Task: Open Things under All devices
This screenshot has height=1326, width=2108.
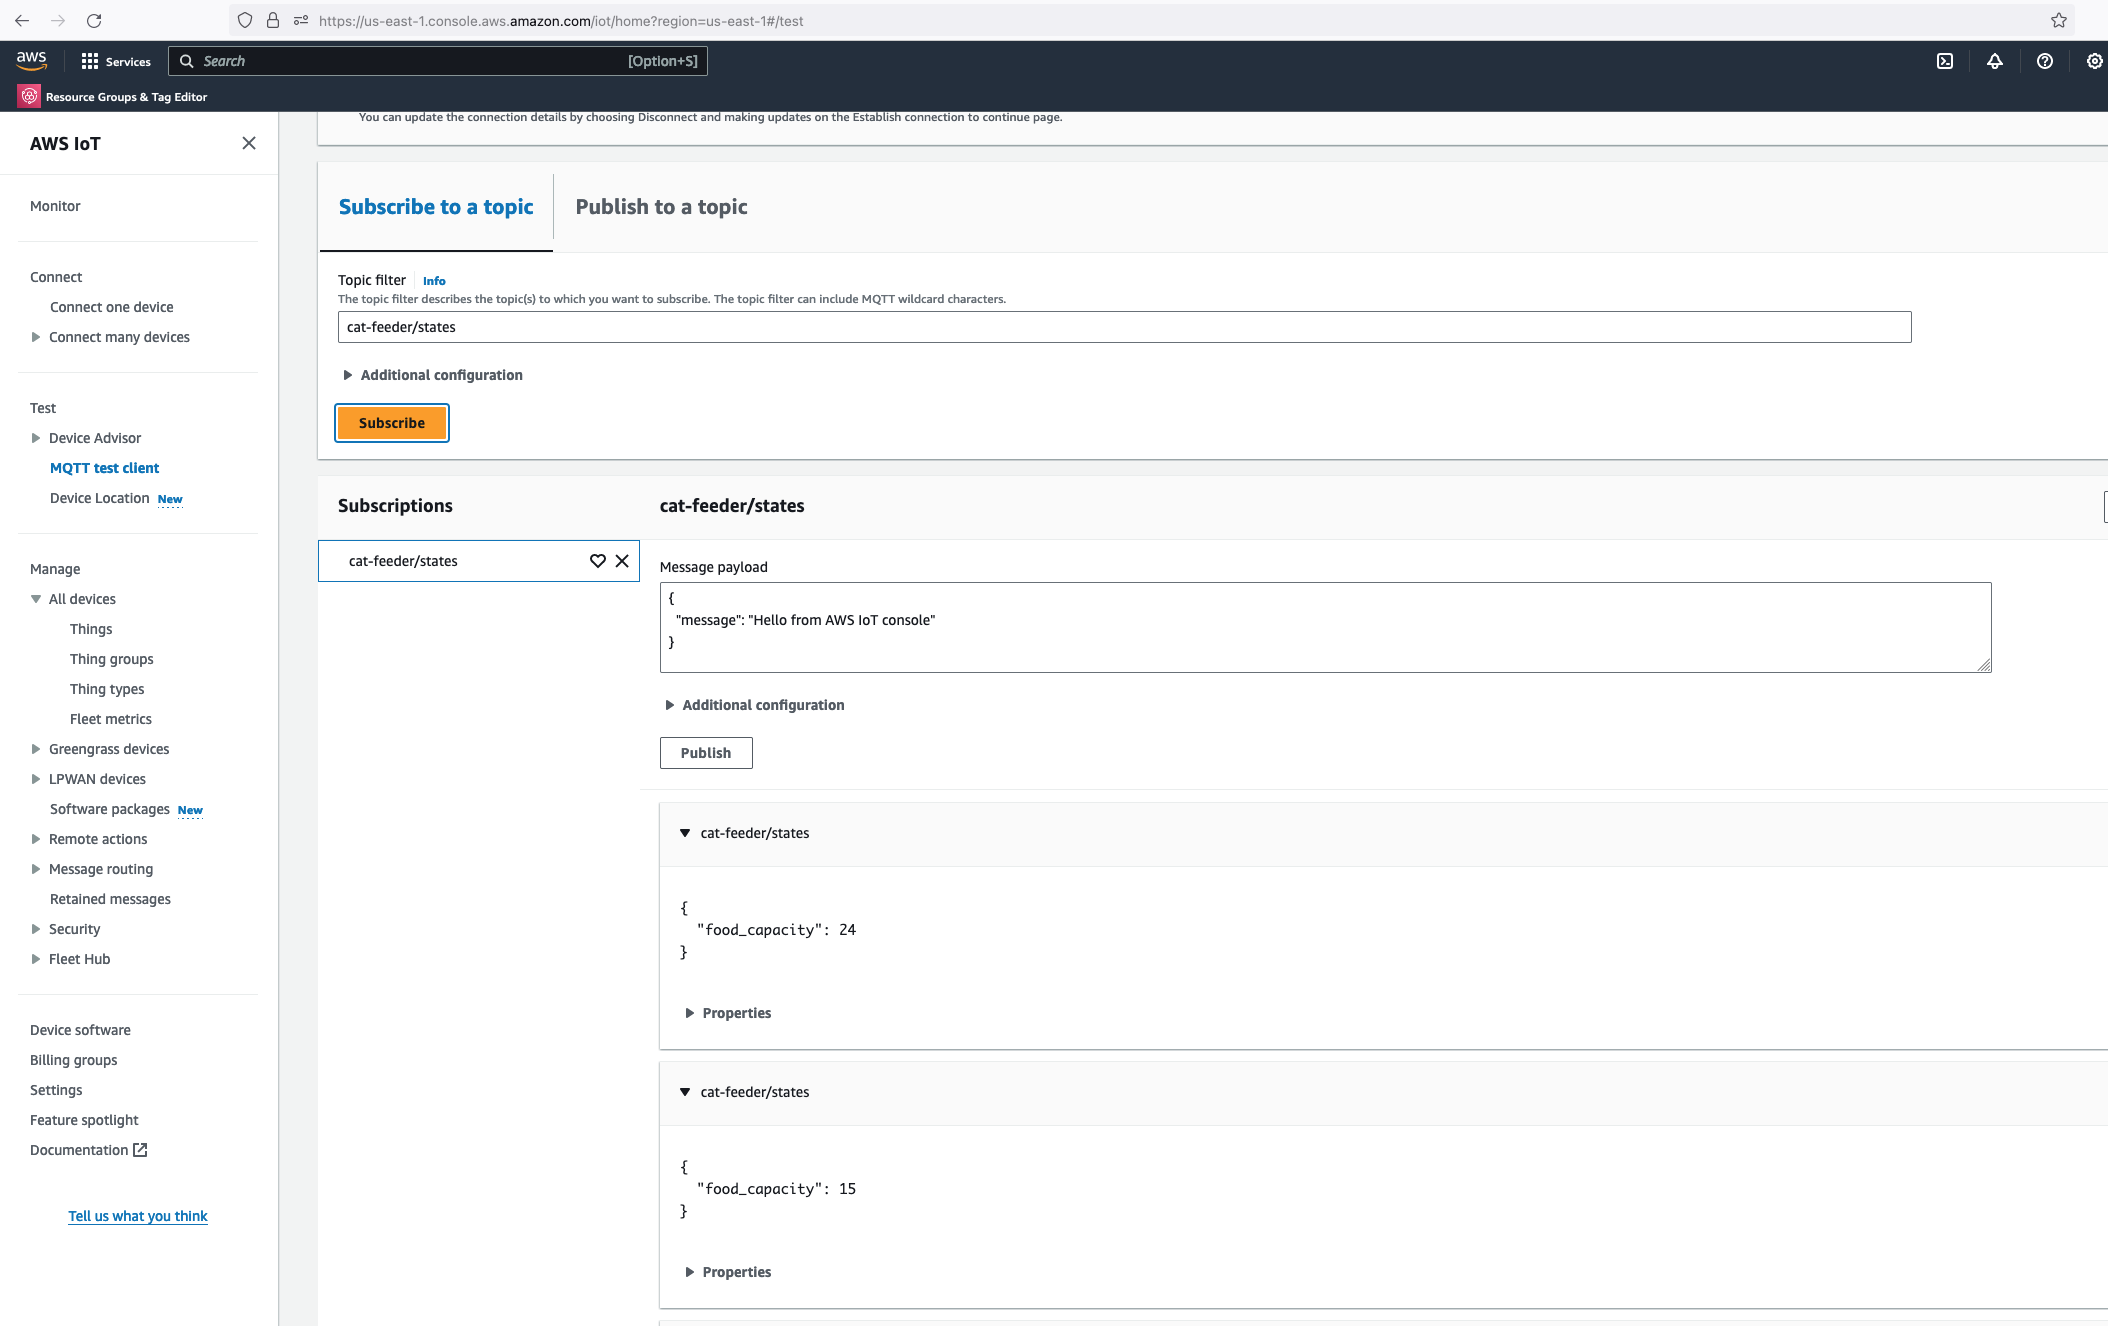Action: (x=91, y=629)
